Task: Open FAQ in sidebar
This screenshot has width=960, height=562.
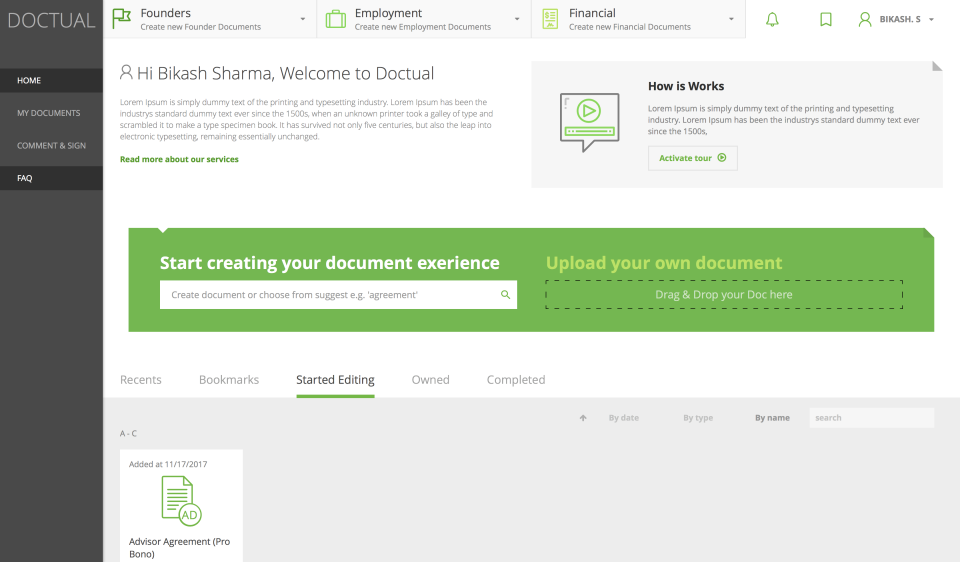Action: [51, 178]
